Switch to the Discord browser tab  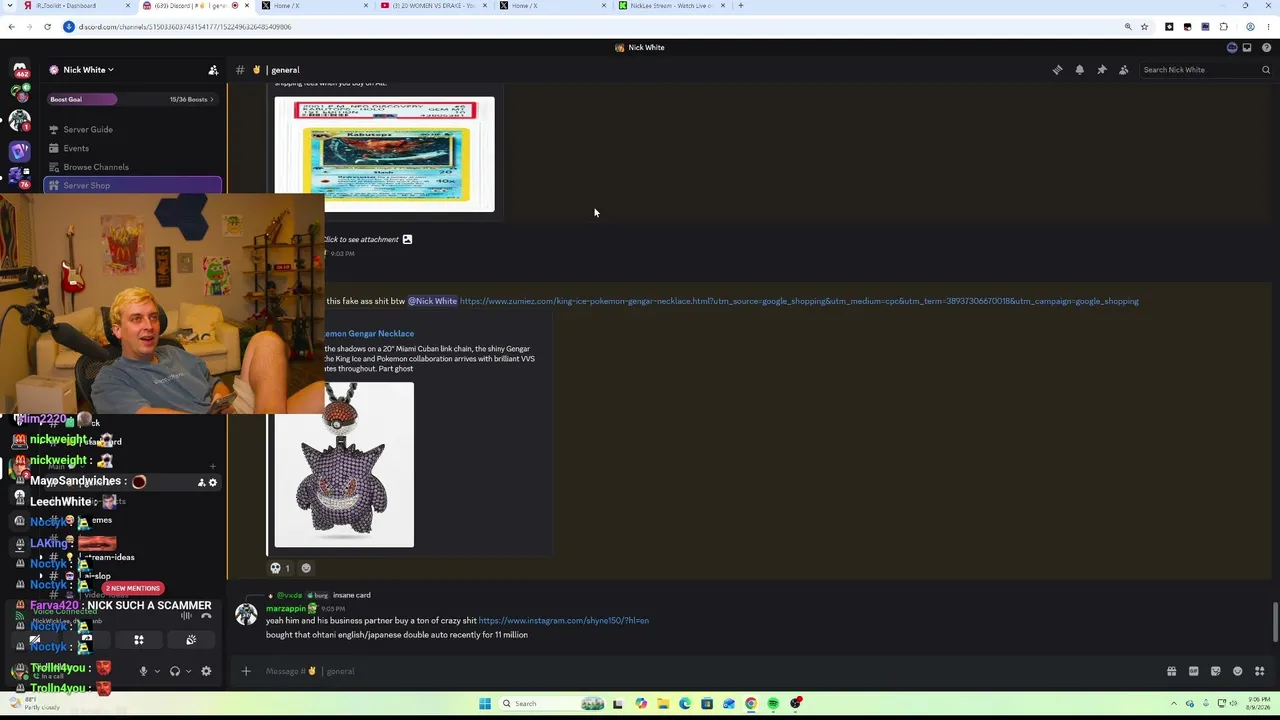pos(196,6)
